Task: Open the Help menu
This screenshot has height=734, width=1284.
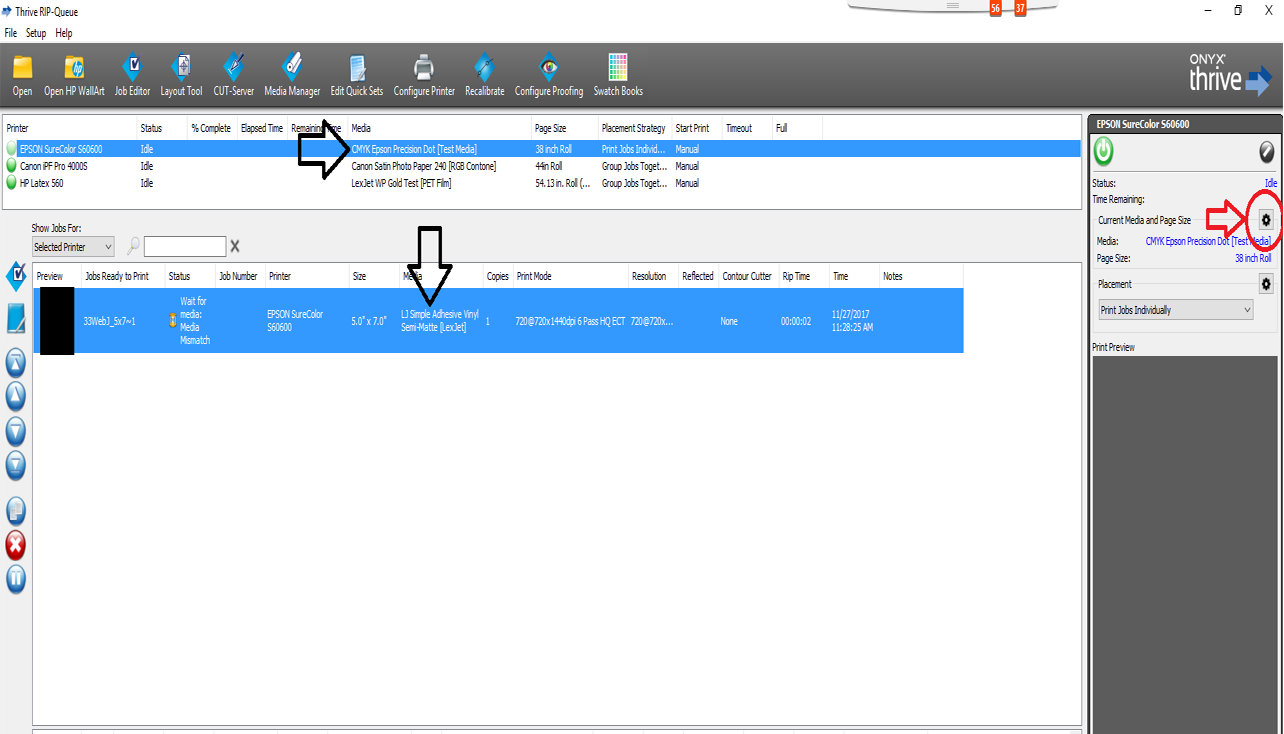Action: (x=64, y=33)
